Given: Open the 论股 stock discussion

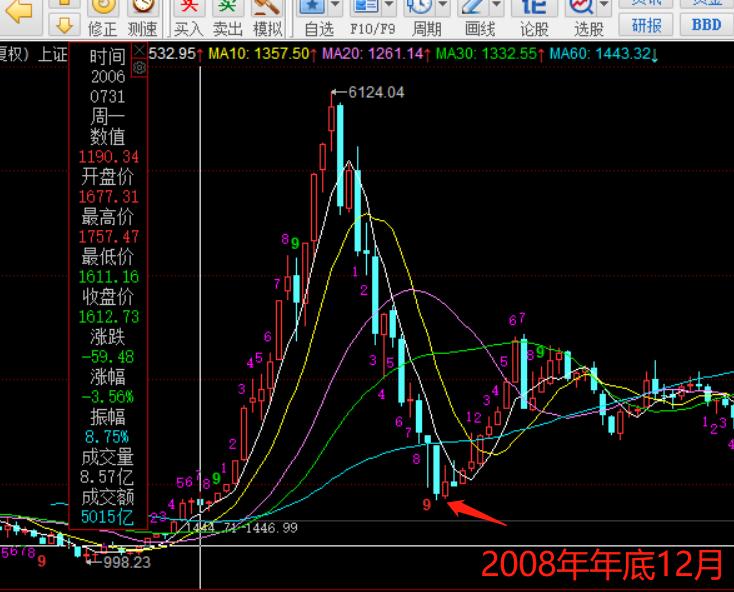Looking at the screenshot, I should point(534,19).
